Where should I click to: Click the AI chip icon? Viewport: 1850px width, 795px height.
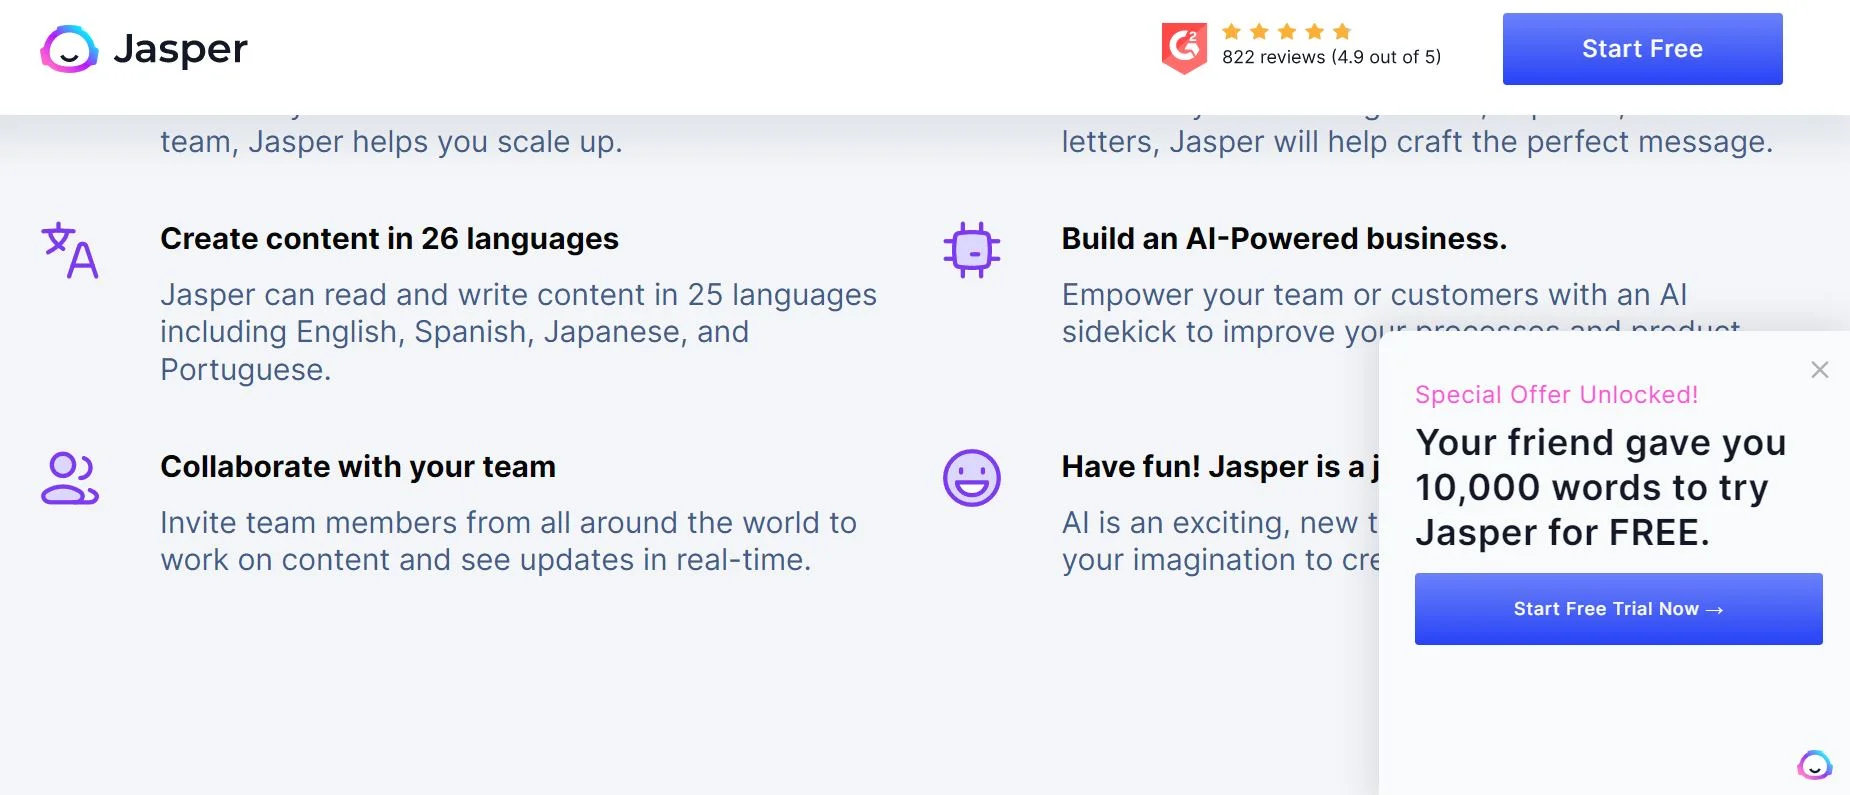pos(971,249)
